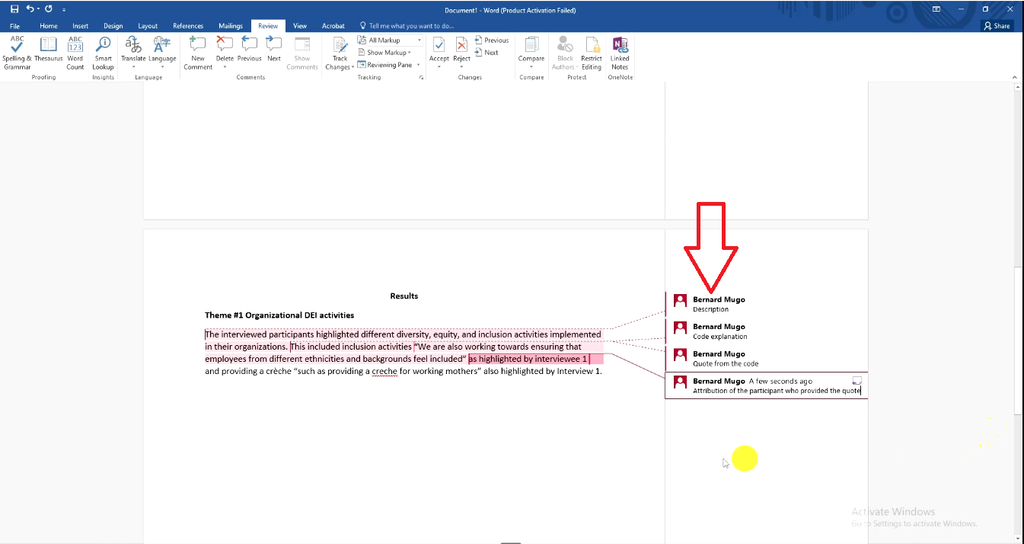Open Linked Notes in OneNote
The width and height of the screenshot is (1024, 544).
coord(620,54)
